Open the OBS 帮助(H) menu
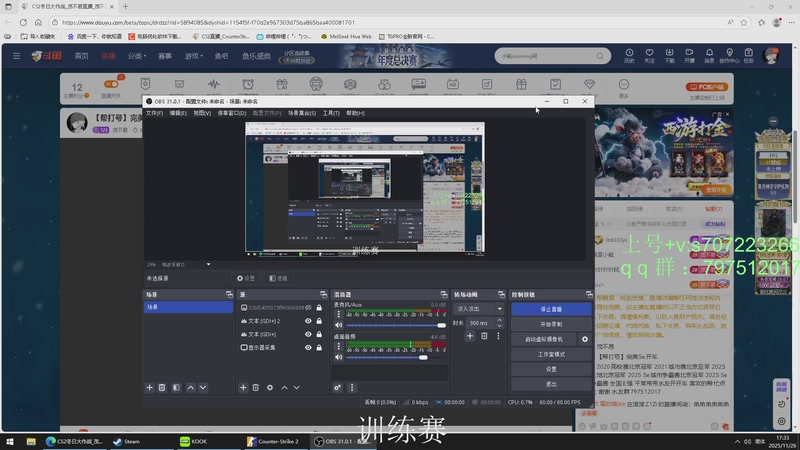Viewport: 800px width, 450px height. pyautogui.click(x=355, y=113)
